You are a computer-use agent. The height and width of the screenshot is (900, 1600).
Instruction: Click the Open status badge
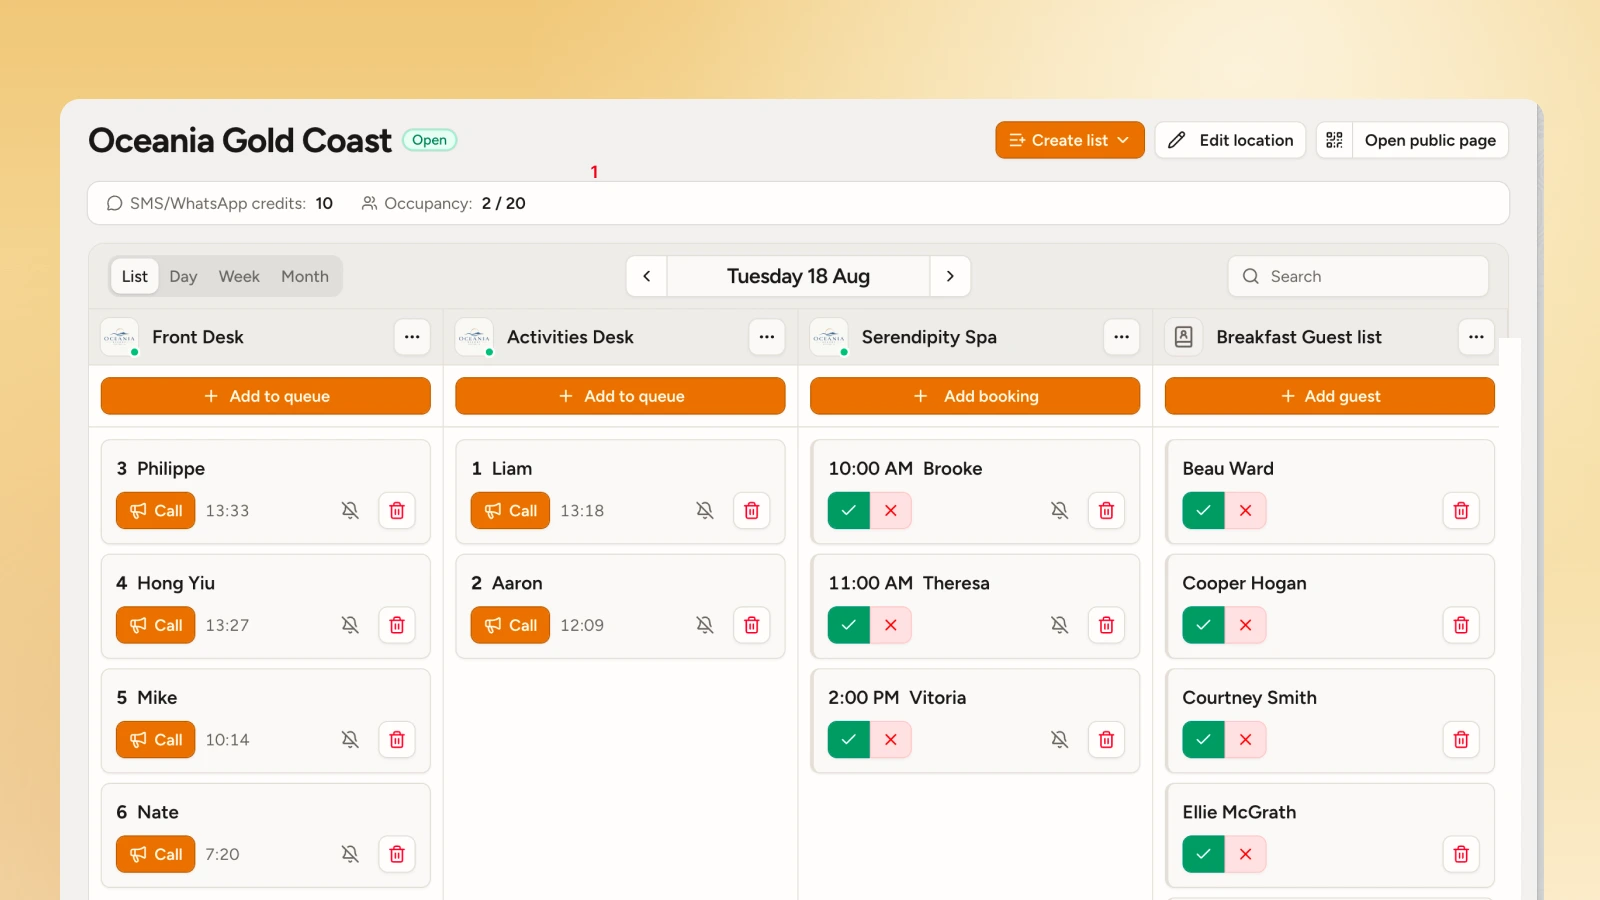[x=430, y=140]
